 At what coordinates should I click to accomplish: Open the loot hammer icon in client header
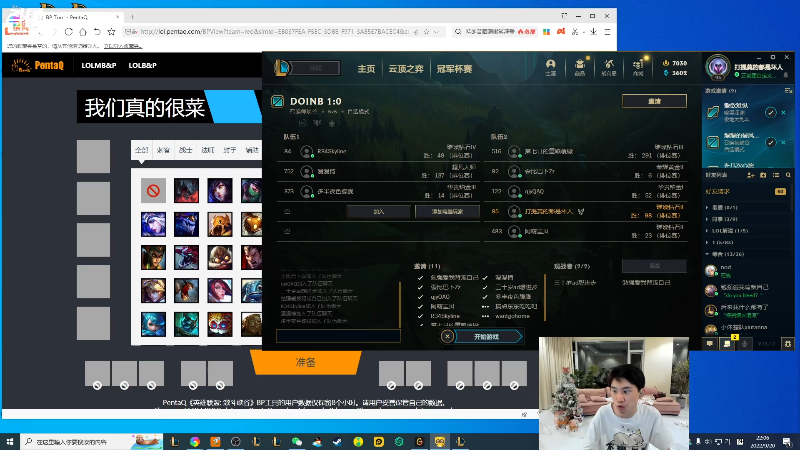pyautogui.click(x=609, y=67)
